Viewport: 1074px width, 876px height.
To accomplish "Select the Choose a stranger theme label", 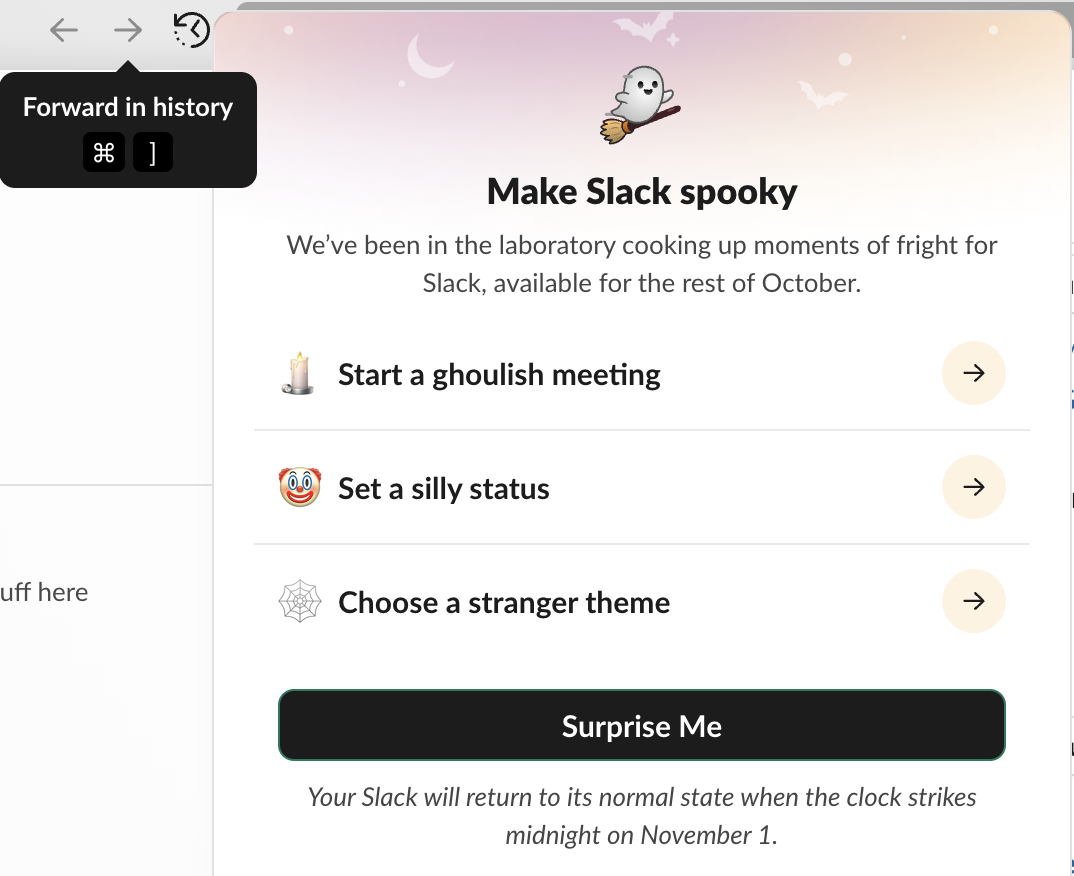I will click(504, 603).
